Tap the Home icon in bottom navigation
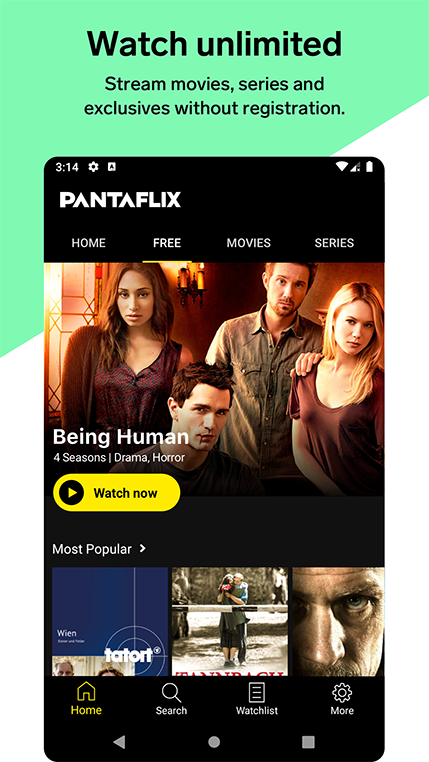The width and height of the screenshot is (429, 762). coord(86,692)
